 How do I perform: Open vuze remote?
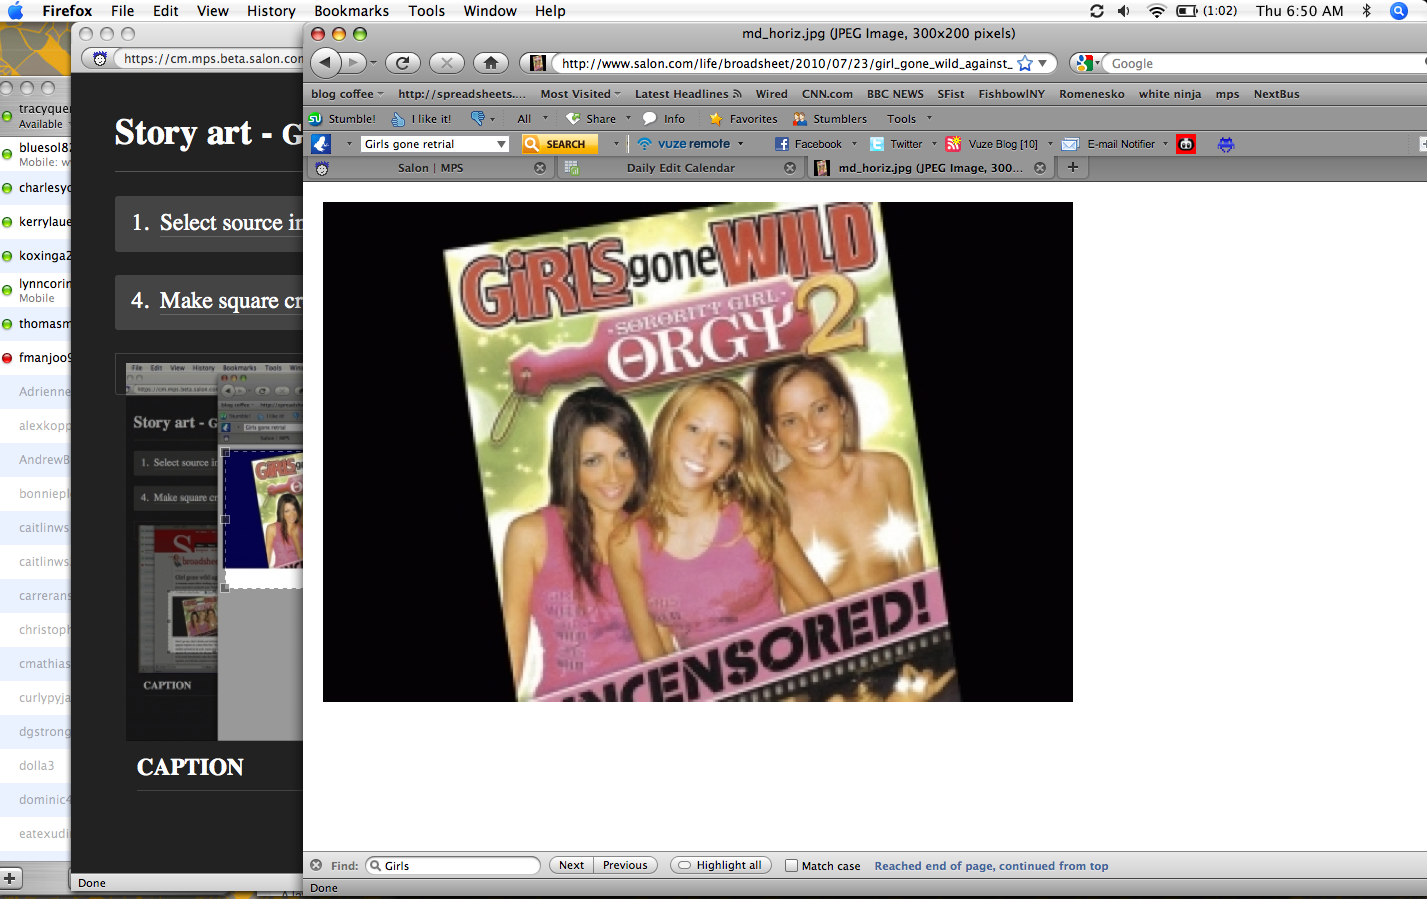685,144
